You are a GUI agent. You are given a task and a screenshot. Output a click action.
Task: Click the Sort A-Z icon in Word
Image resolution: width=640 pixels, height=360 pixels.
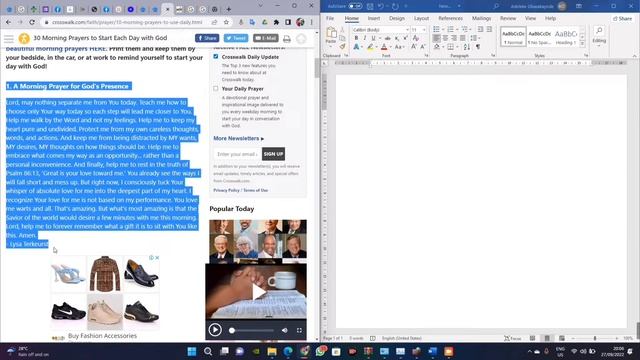click(x=467, y=47)
